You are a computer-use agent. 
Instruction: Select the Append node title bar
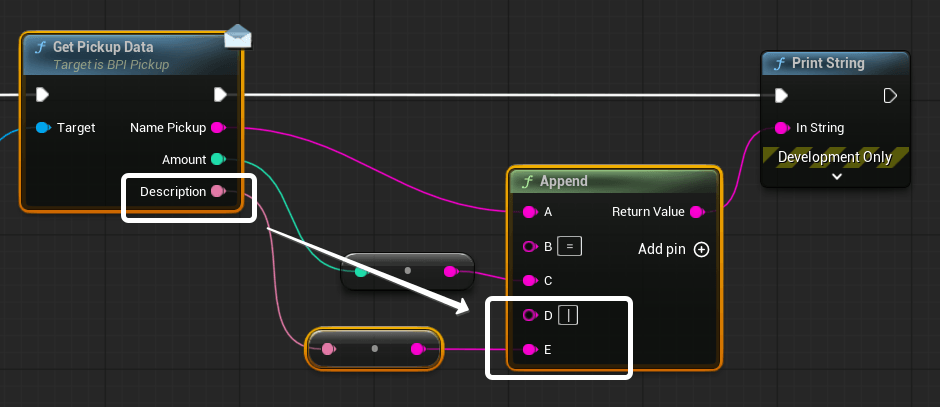(612, 182)
